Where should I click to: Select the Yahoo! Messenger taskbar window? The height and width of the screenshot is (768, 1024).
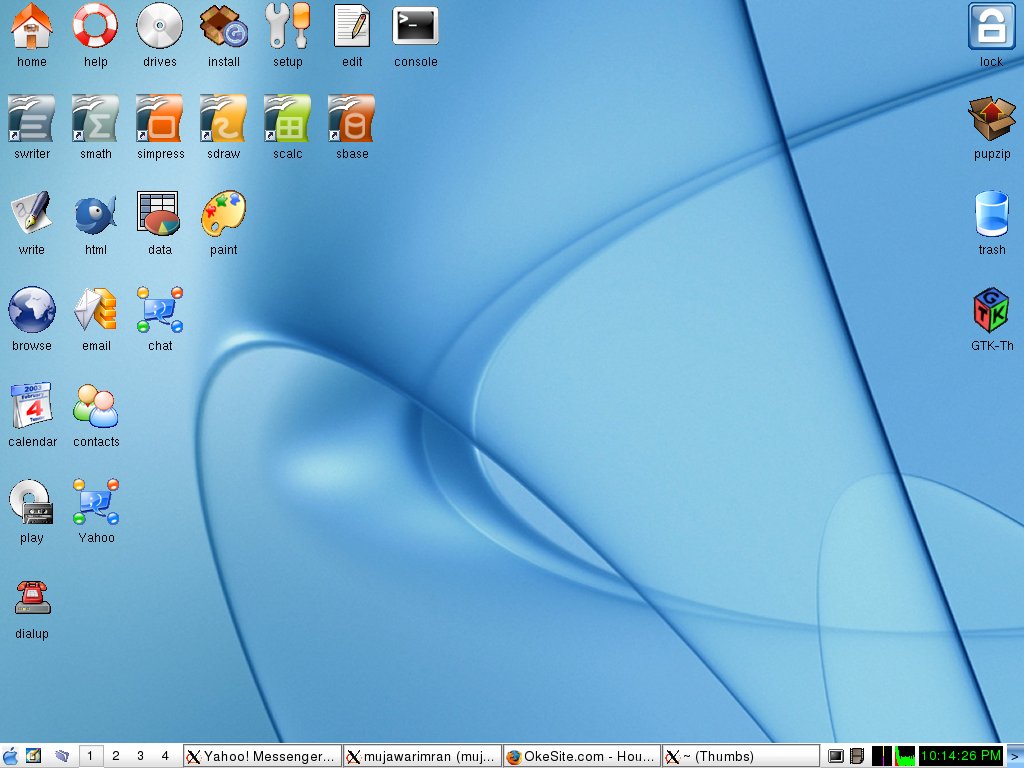click(262, 756)
